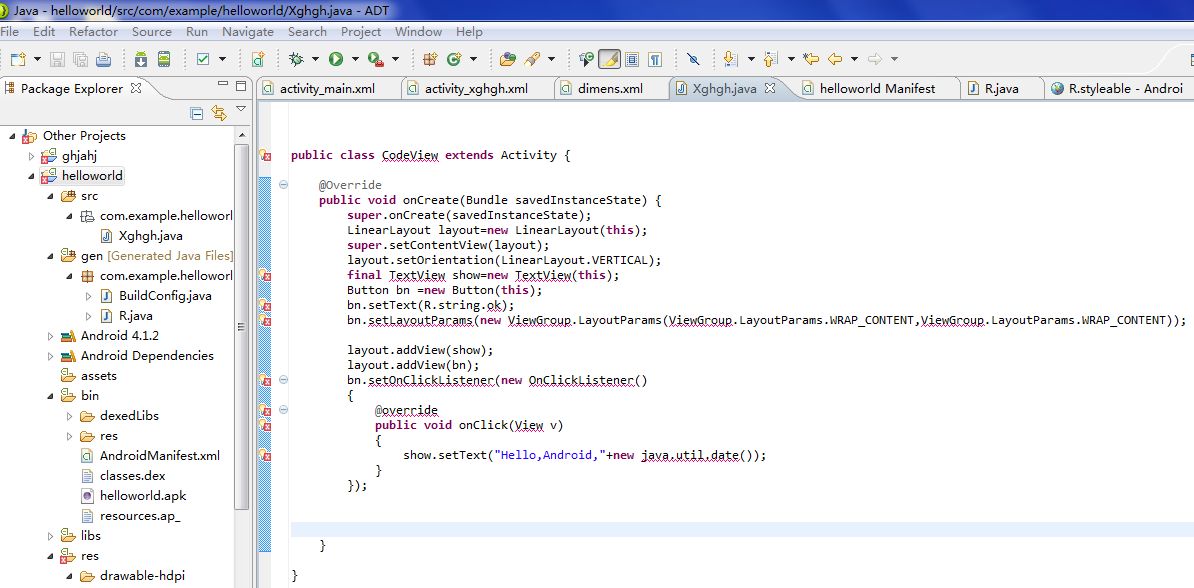Go to Last Edit Location
1194x588 pixels.
click(811, 59)
